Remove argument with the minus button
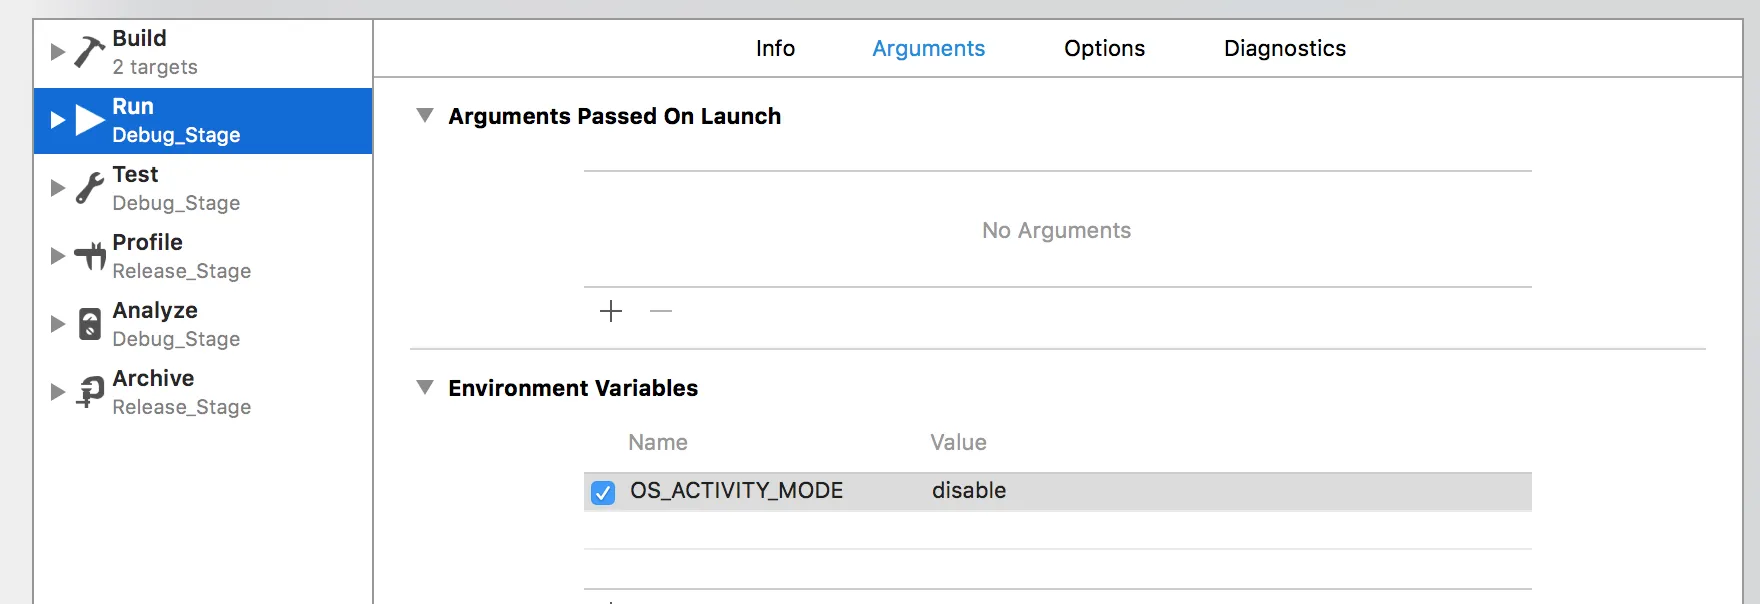Screen dimensions: 1760x604 661,311
